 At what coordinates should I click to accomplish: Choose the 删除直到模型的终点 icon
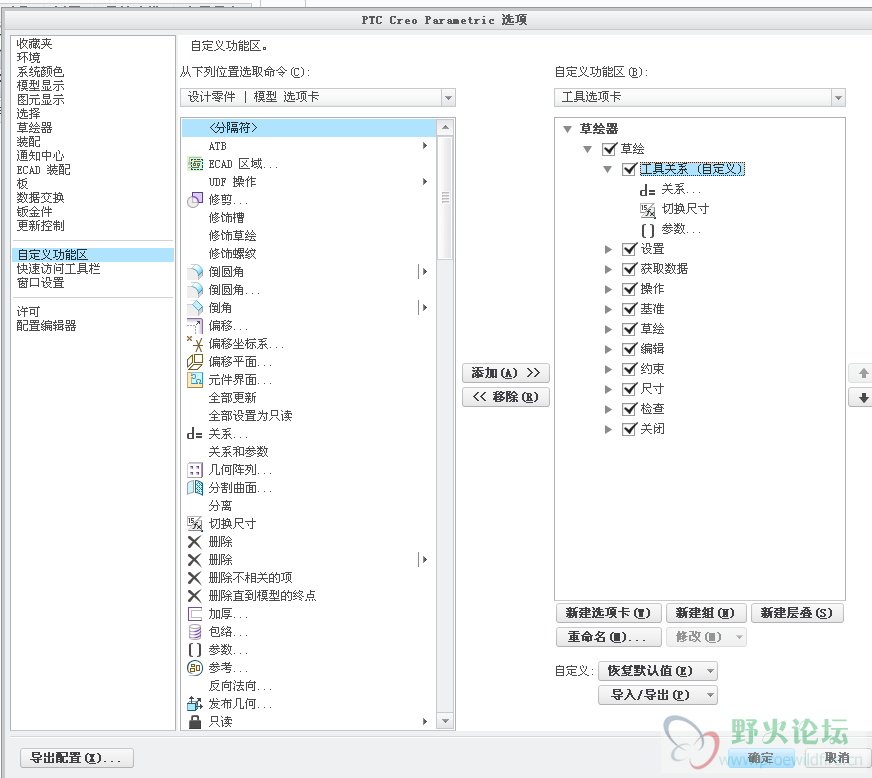[195, 596]
